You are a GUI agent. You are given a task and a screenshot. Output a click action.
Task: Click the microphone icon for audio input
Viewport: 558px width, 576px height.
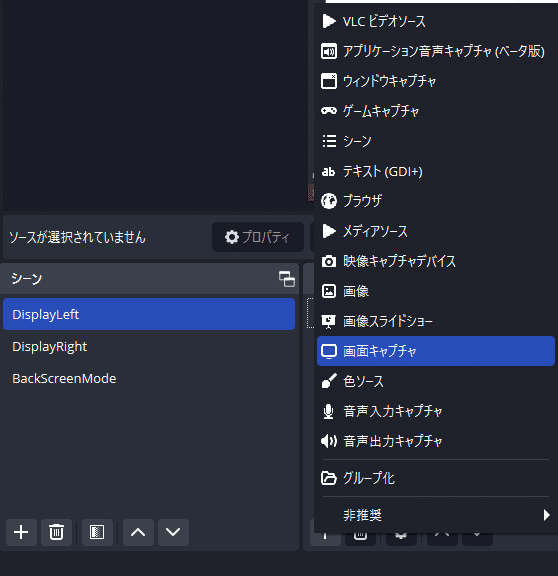coord(328,411)
